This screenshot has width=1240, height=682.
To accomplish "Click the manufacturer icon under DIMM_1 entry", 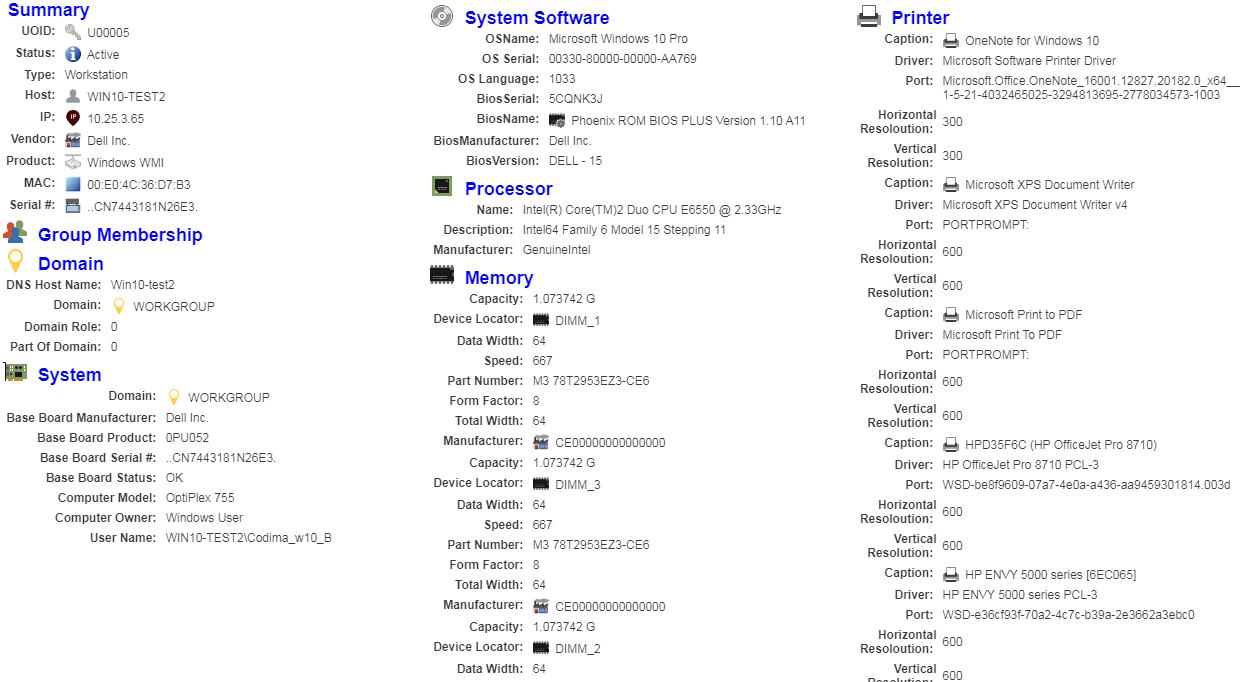I will [x=541, y=442].
